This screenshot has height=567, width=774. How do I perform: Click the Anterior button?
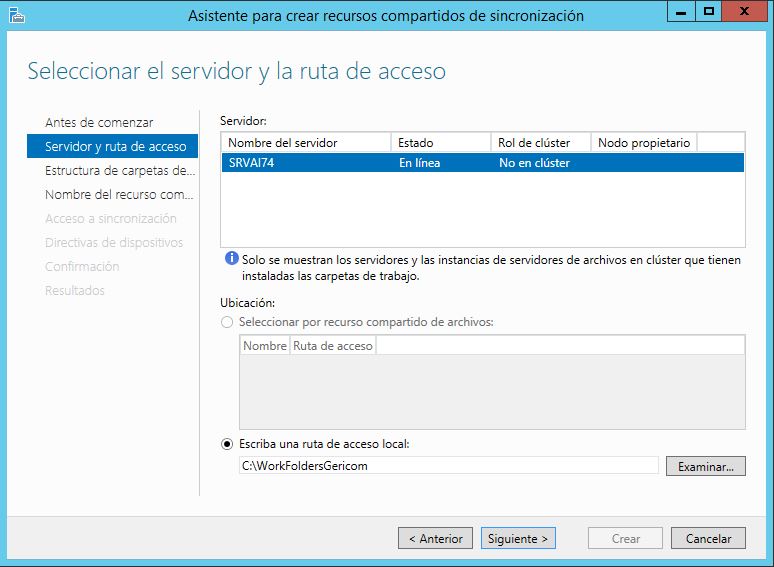pyautogui.click(x=436, y=538)
